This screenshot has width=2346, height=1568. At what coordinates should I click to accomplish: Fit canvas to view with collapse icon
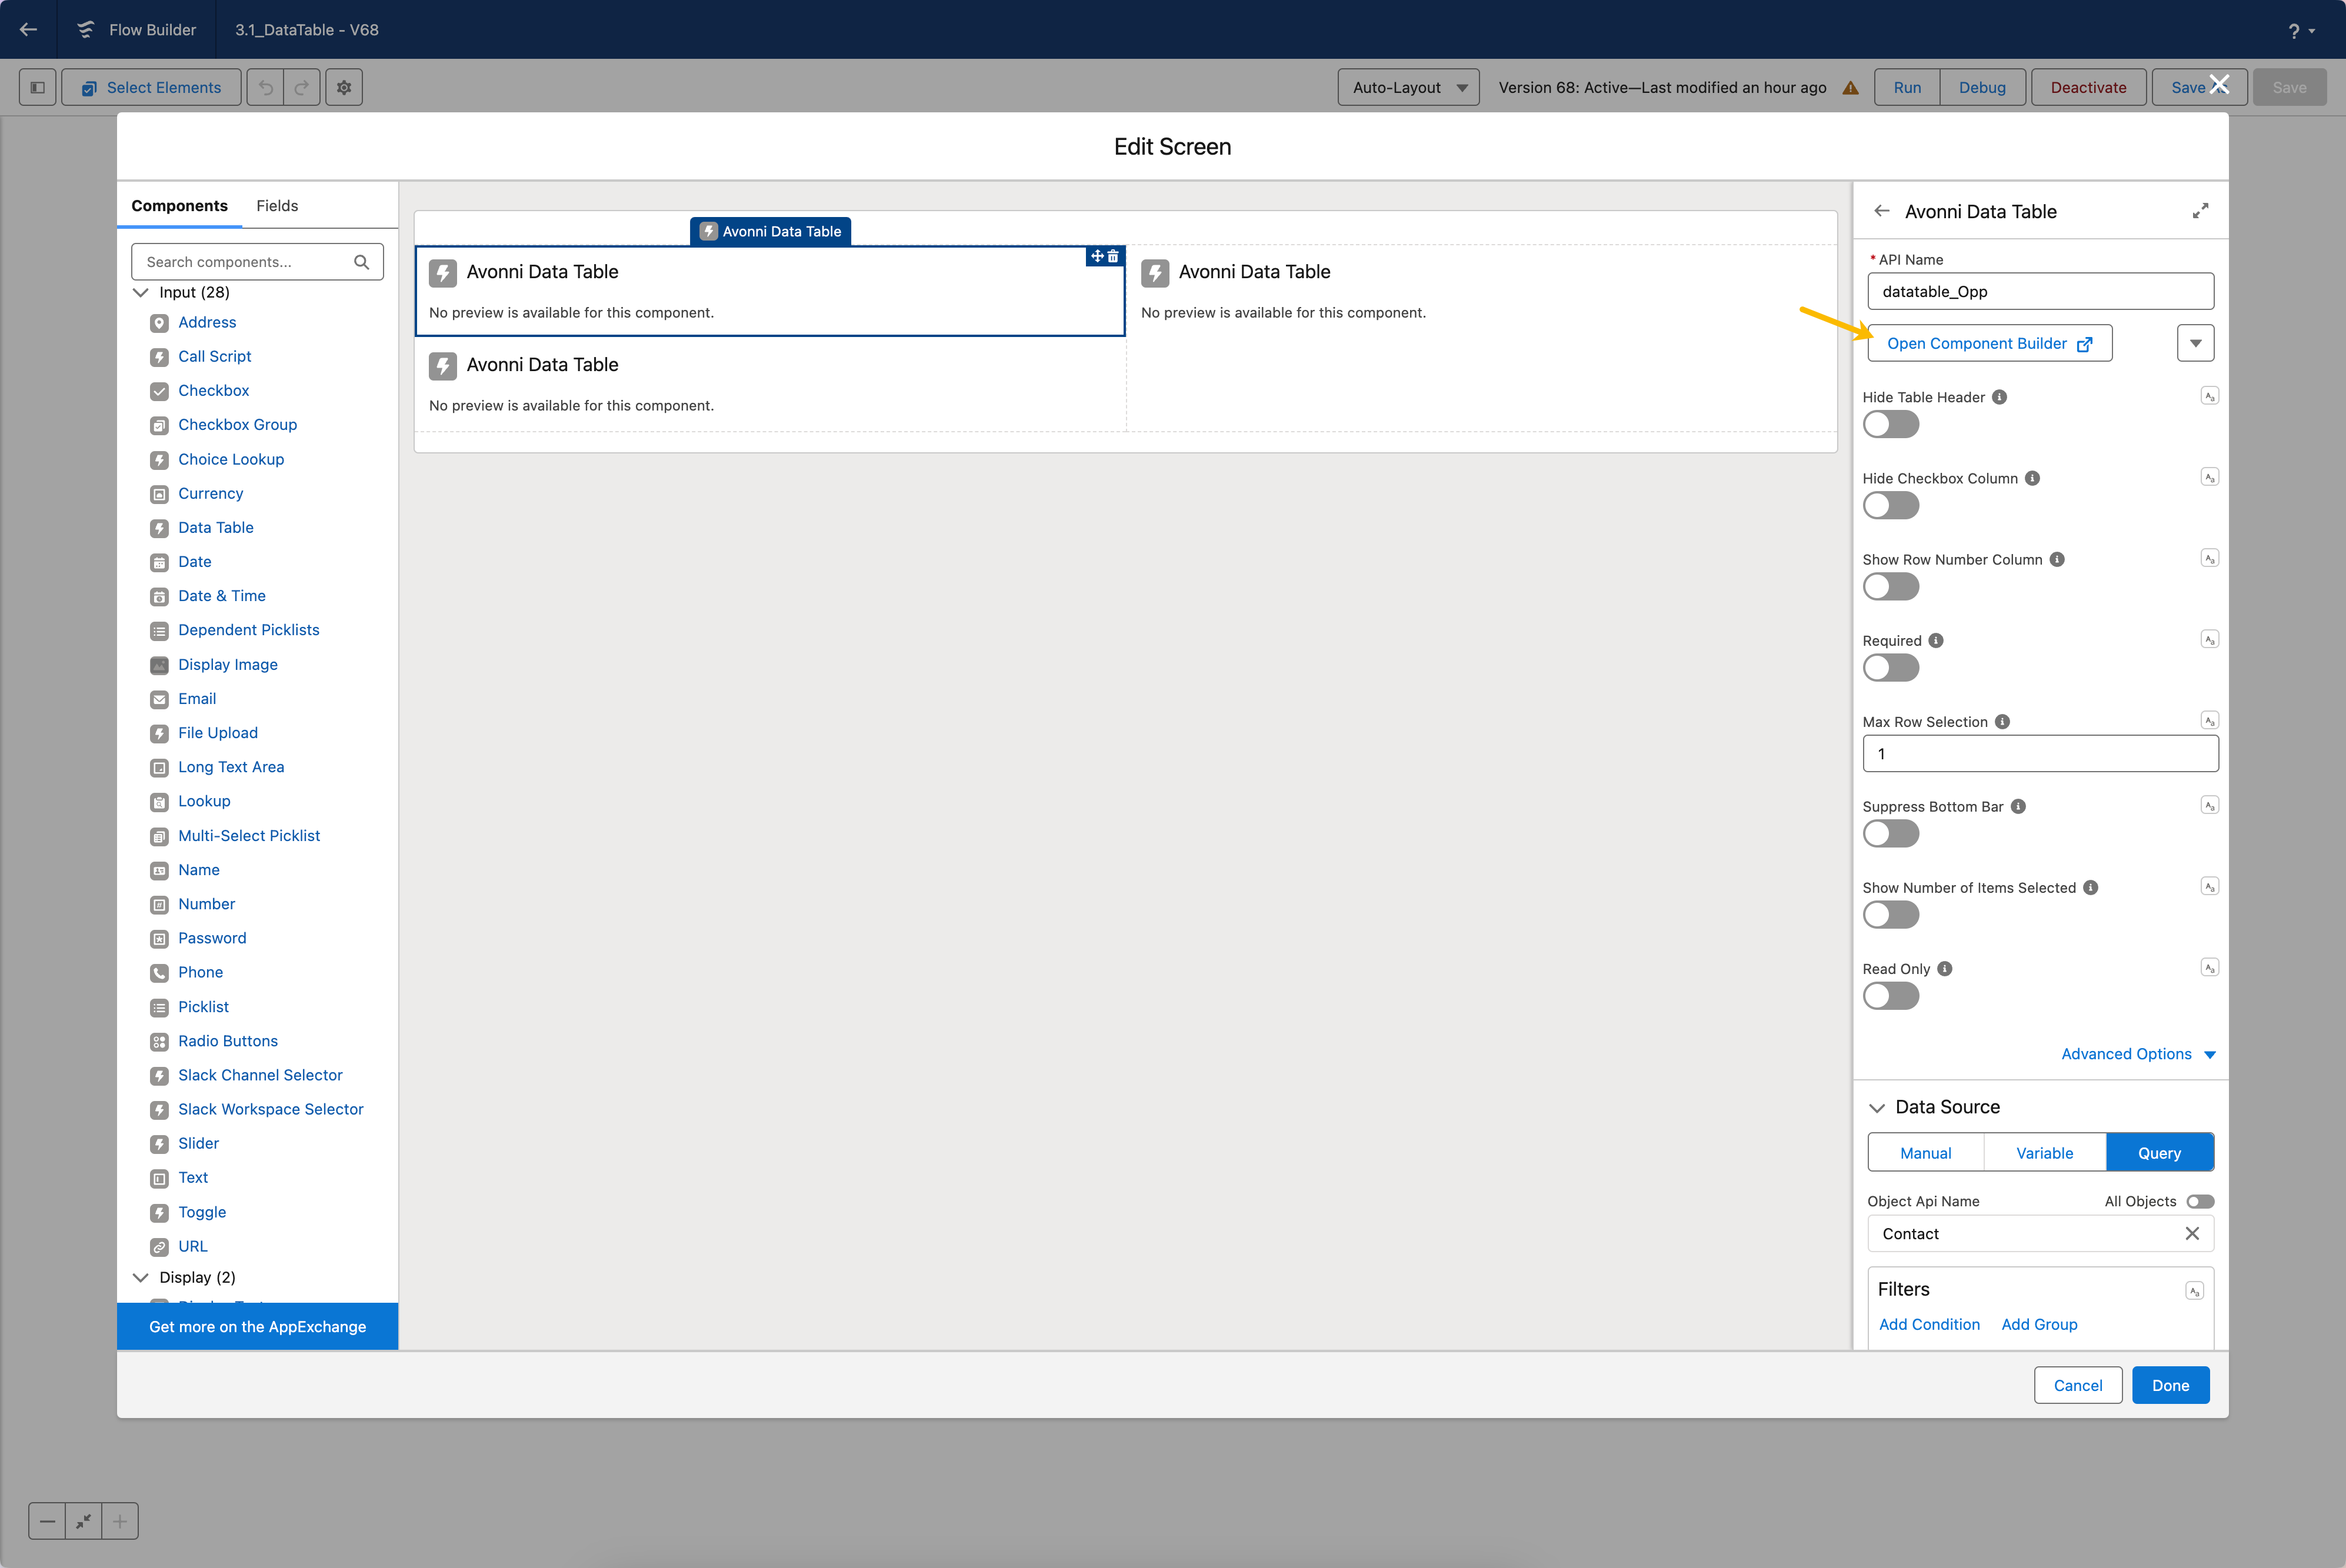[x=84, y=1521]
